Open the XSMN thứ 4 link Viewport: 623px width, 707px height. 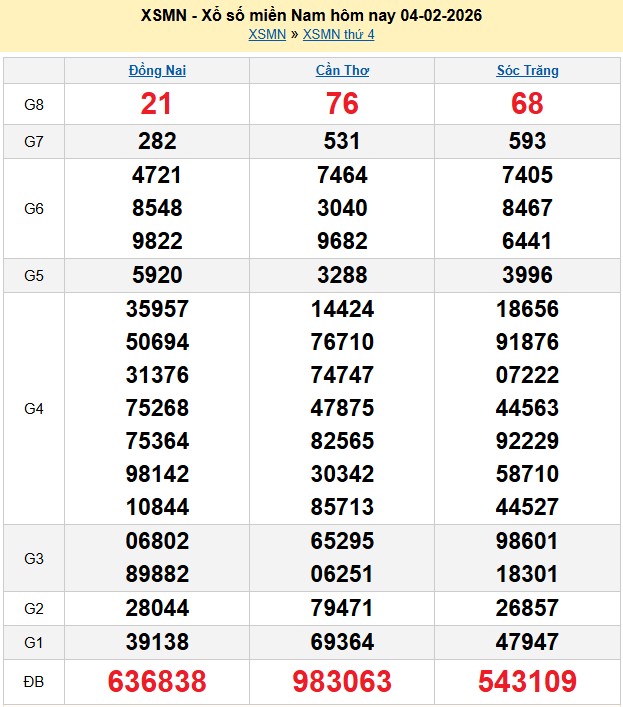click(x=338, y=35)
